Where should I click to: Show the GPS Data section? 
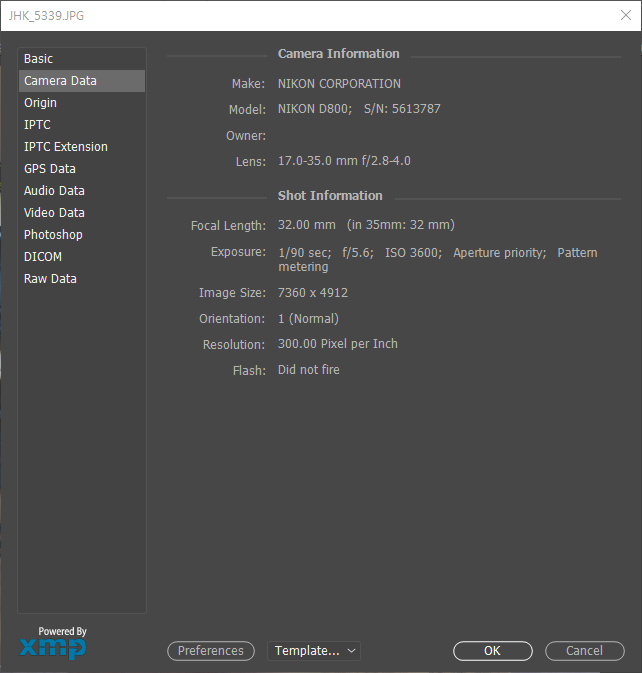coord(82,169)
